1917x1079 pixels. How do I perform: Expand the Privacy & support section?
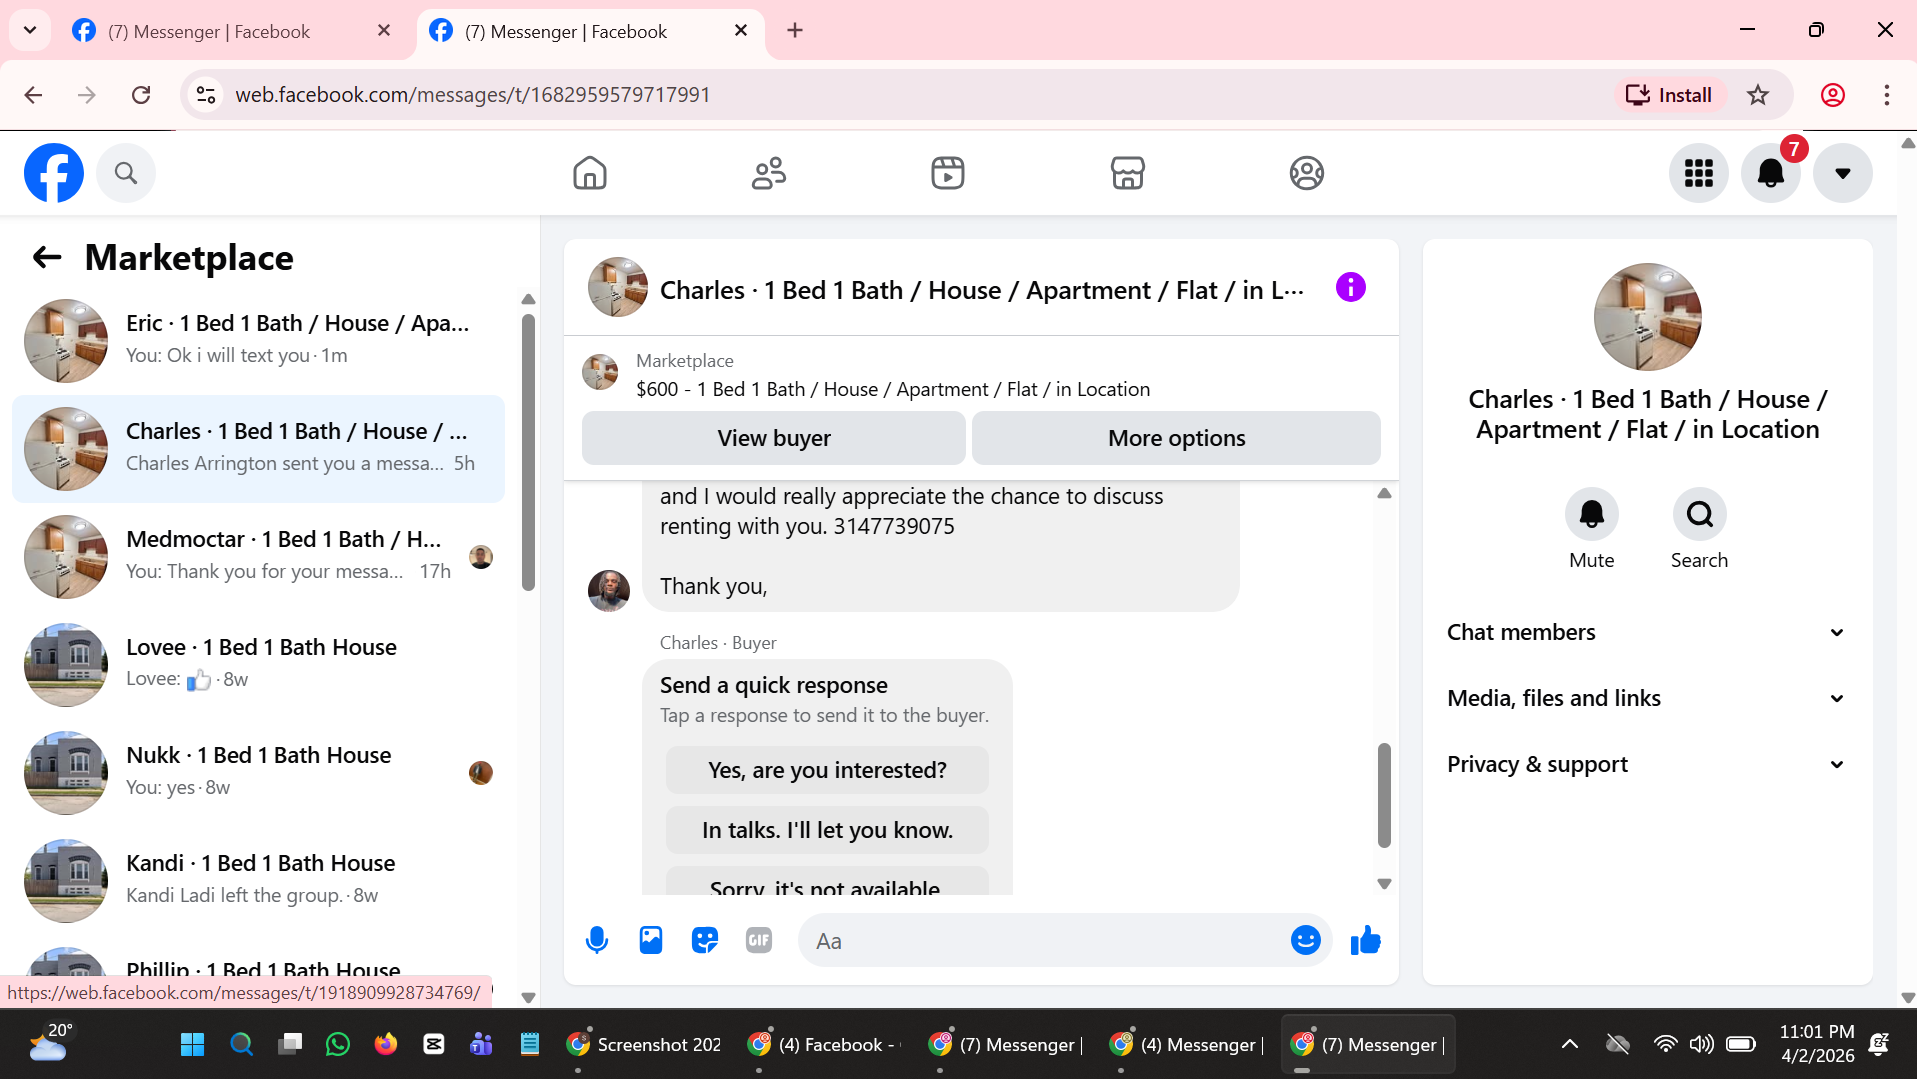click(1647, 764)
